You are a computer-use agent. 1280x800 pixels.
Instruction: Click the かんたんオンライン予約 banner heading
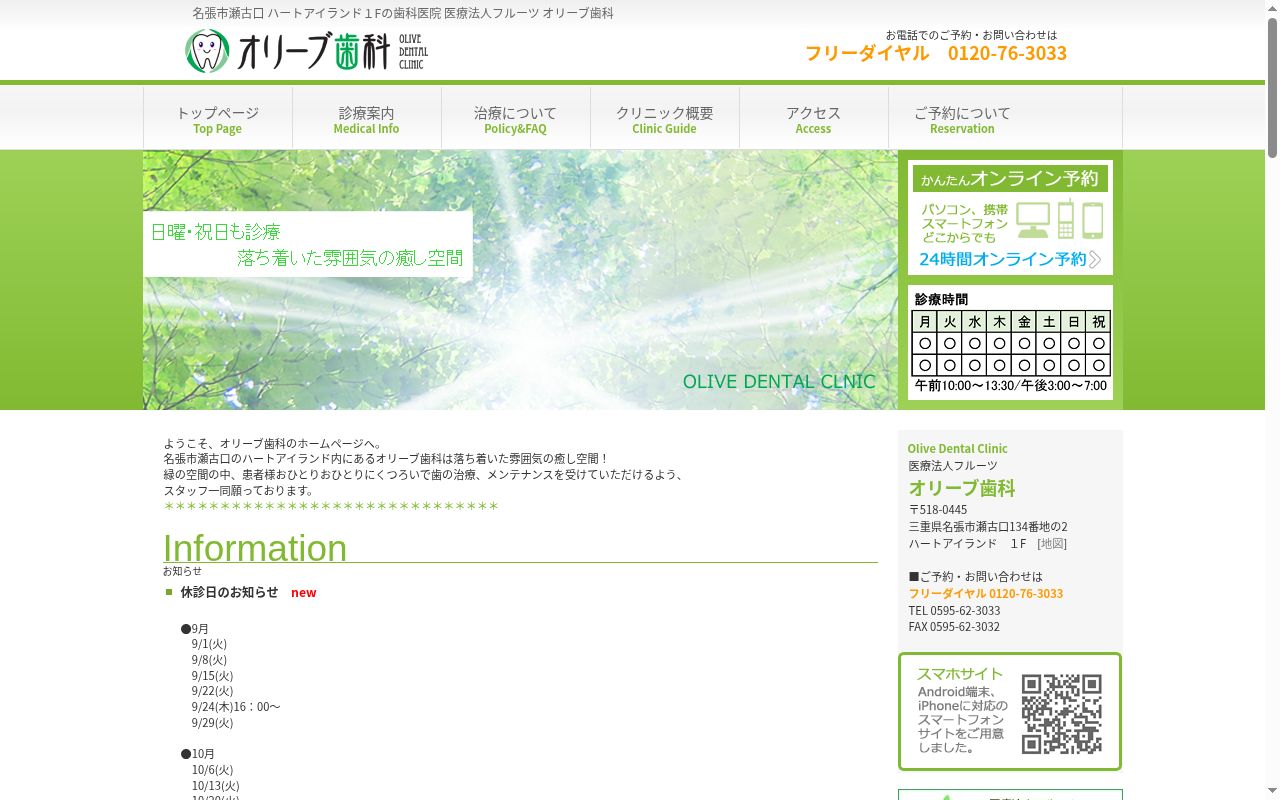pos(1010,179)
